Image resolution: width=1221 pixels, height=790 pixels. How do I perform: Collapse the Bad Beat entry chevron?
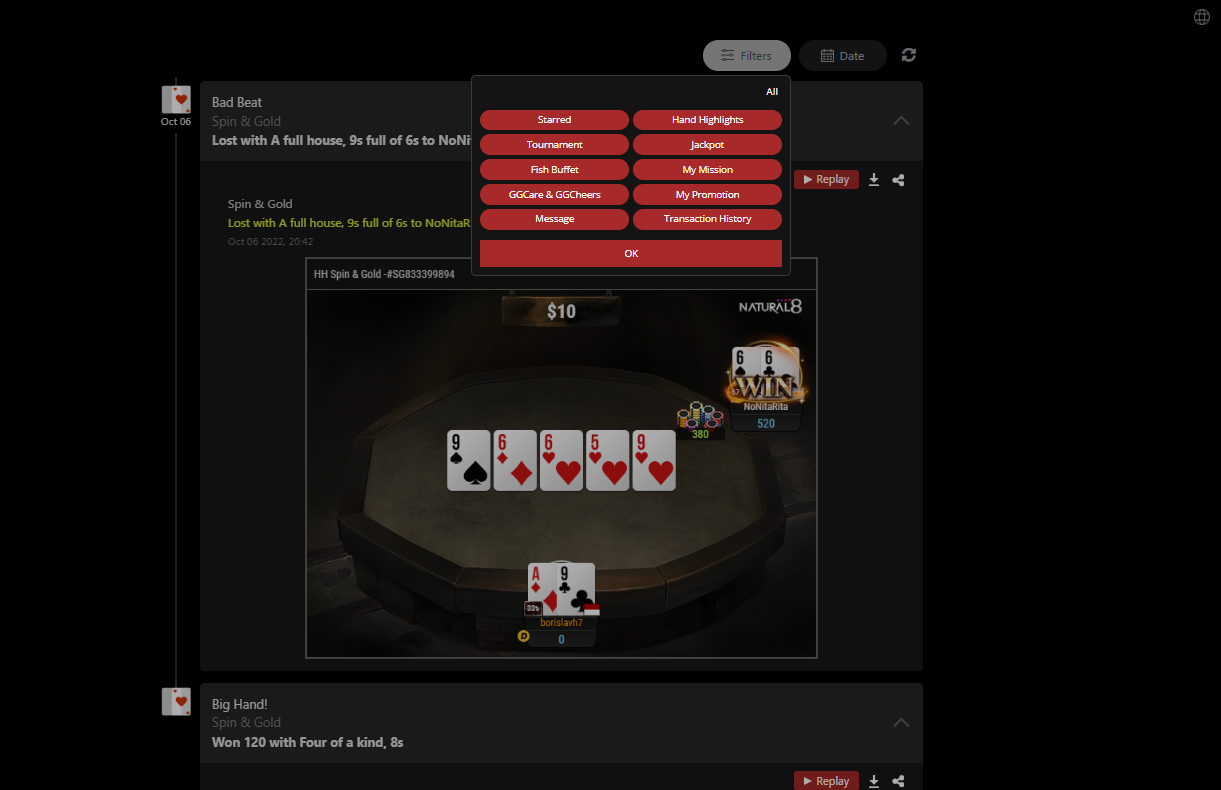(901, 120)
